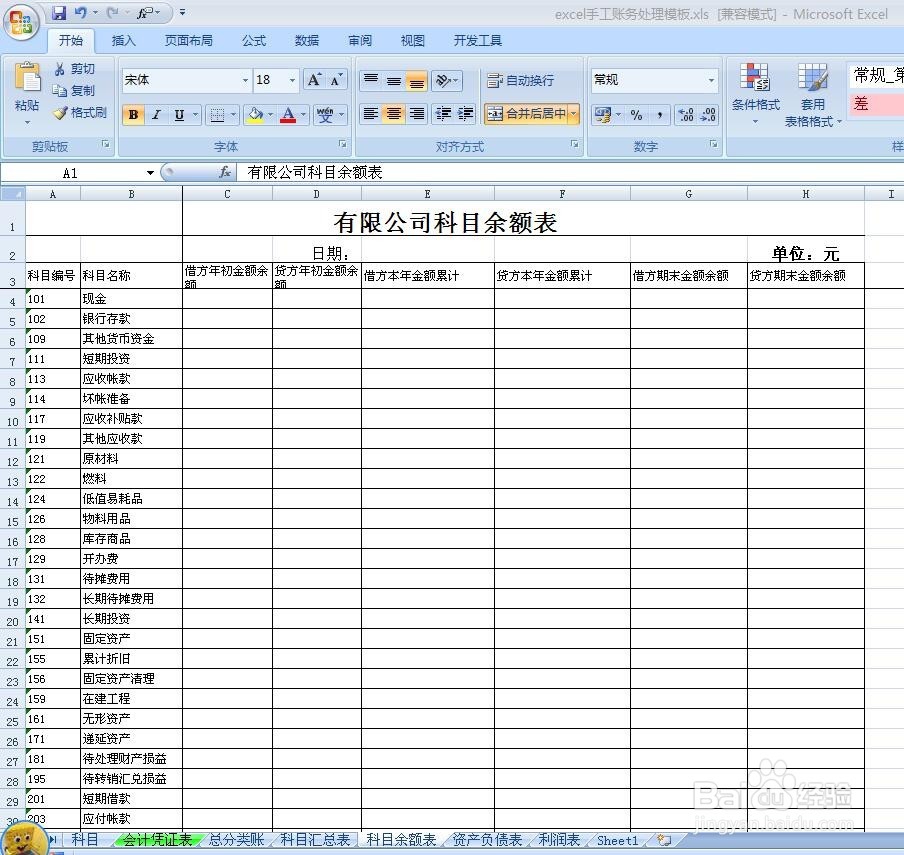Toggle Bold formatting off
904x855 pixels.
point(133,114)
